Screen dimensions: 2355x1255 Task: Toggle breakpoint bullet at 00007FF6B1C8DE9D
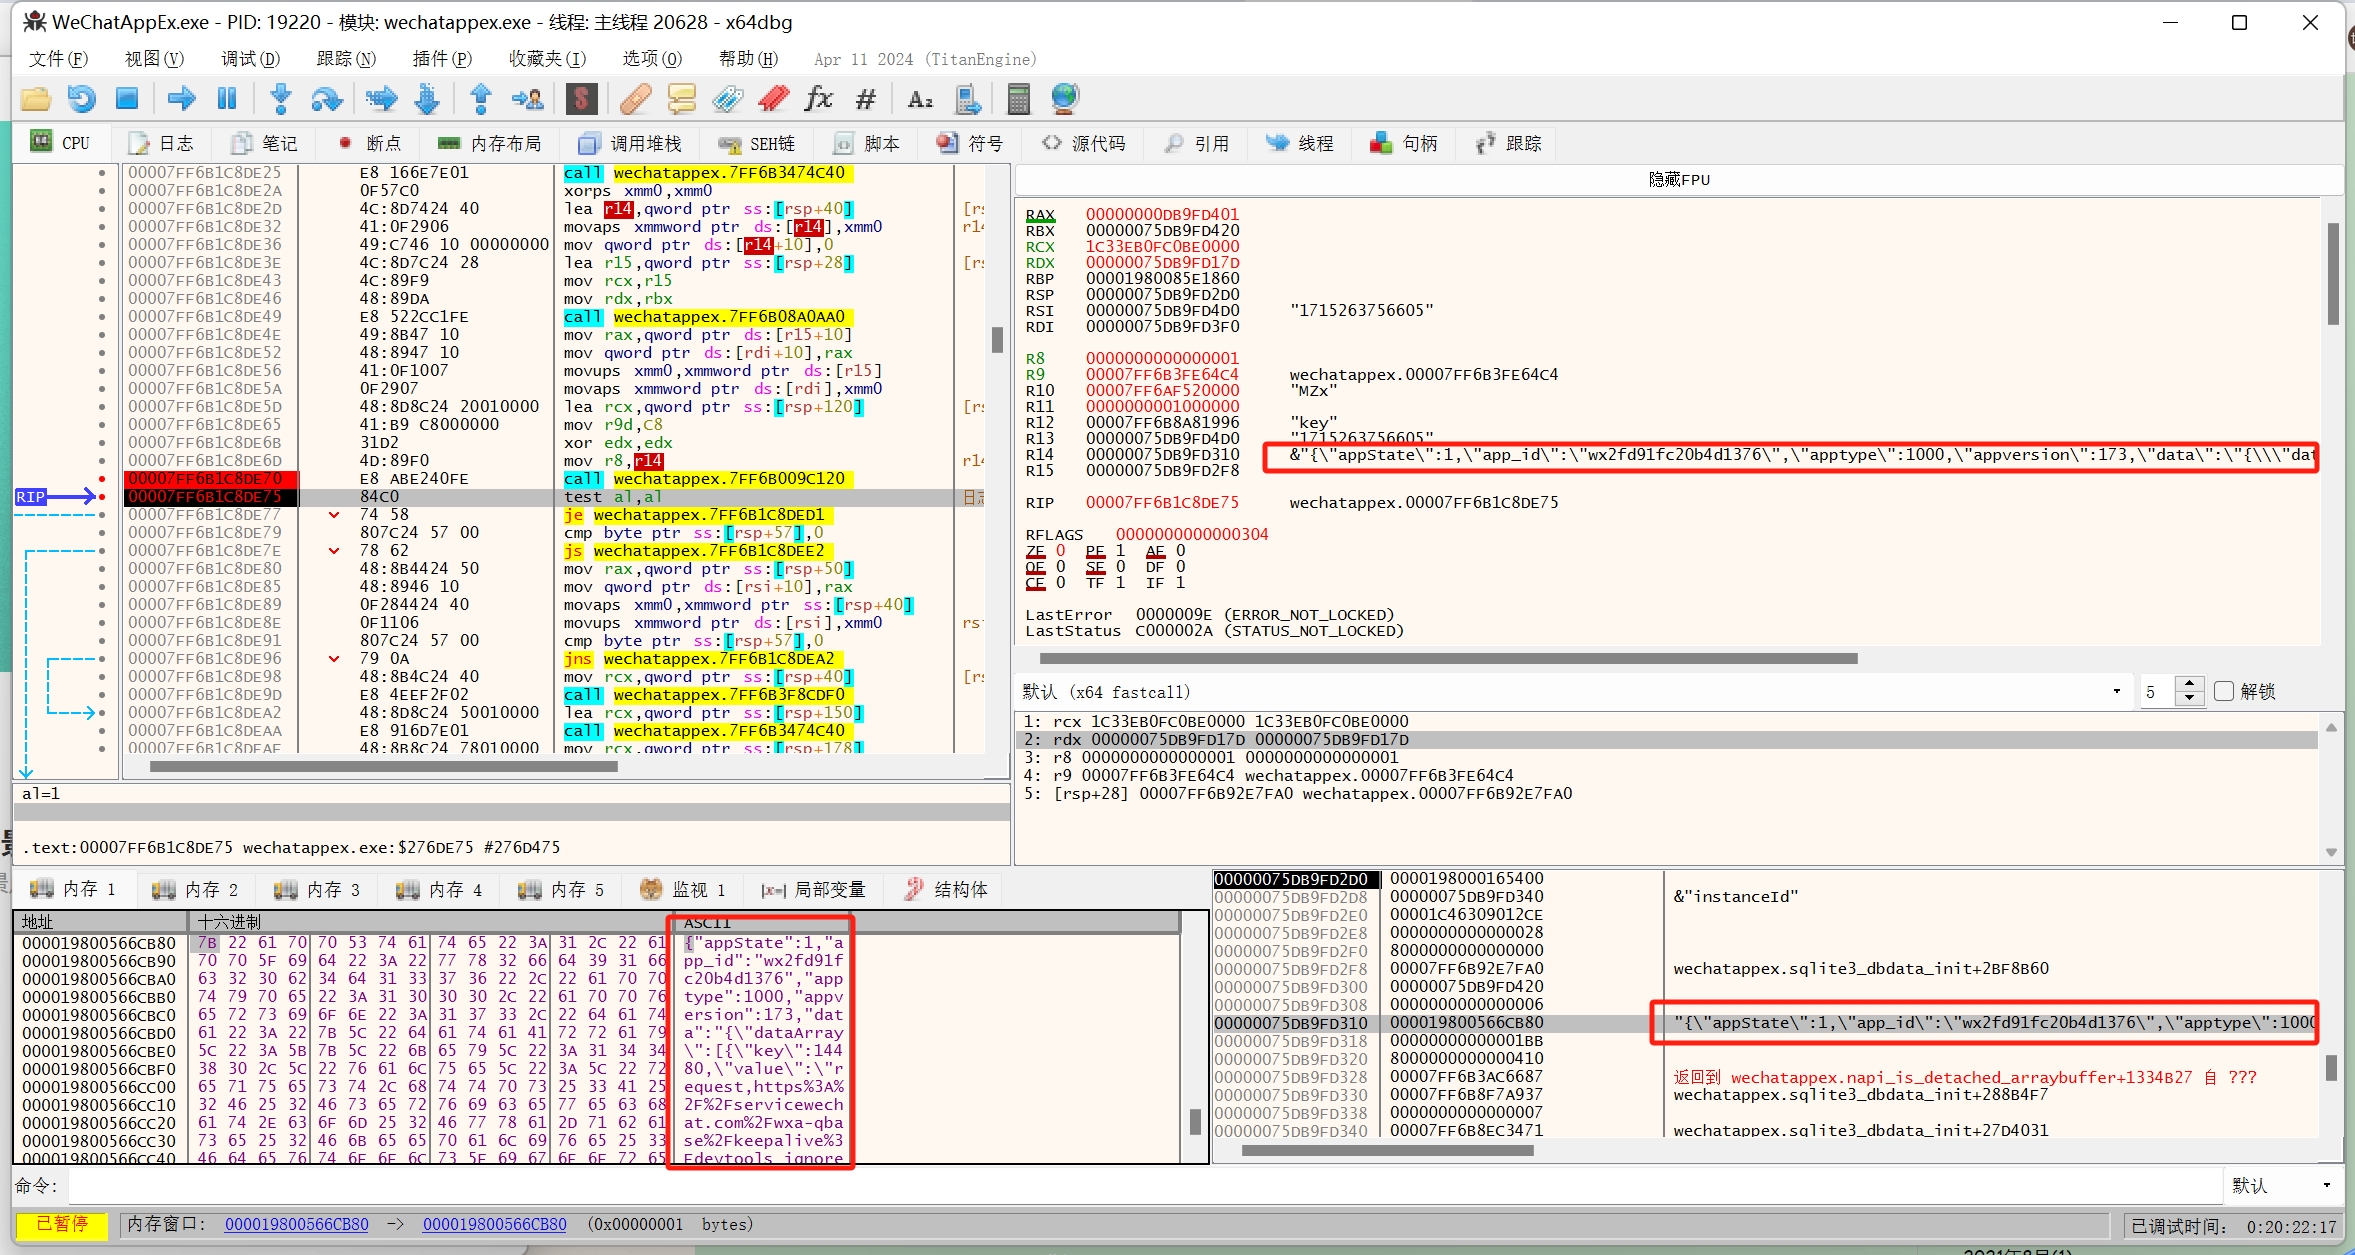[x=102, y=695]
